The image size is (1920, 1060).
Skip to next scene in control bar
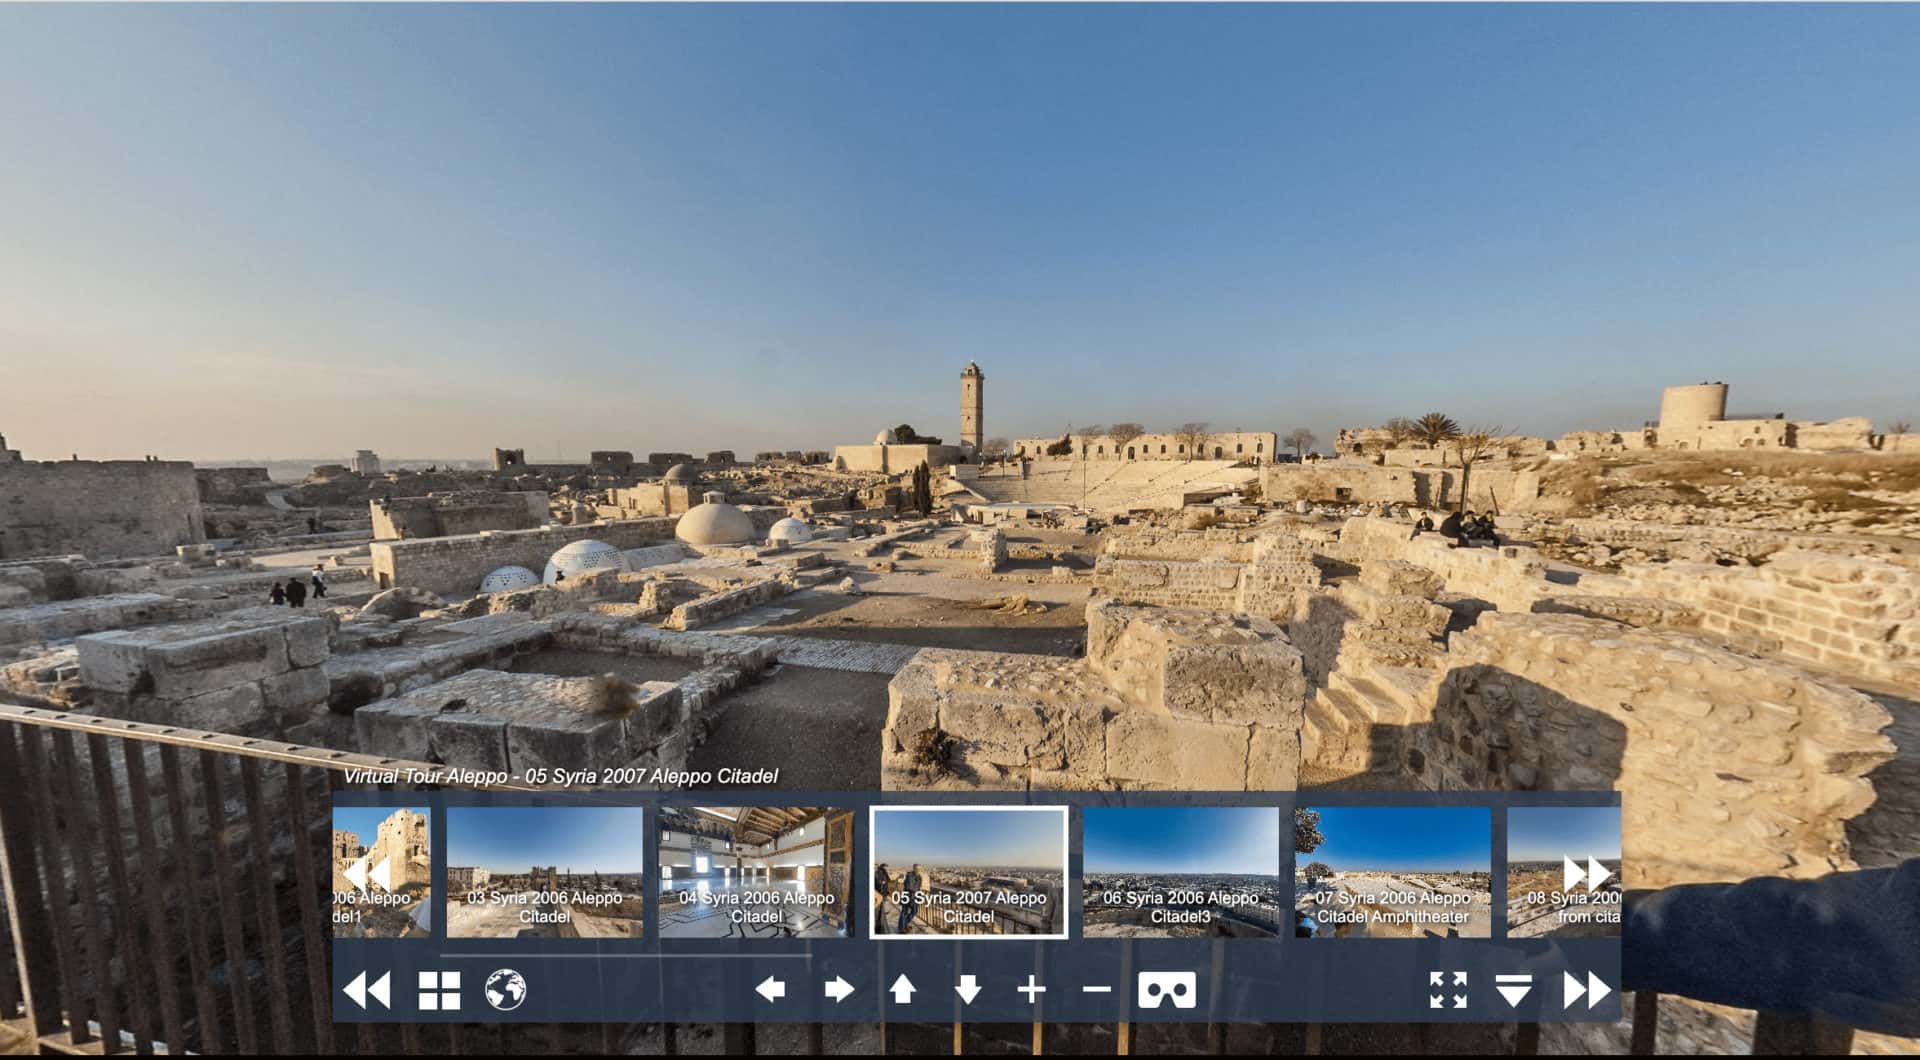tap(1587, 991)
